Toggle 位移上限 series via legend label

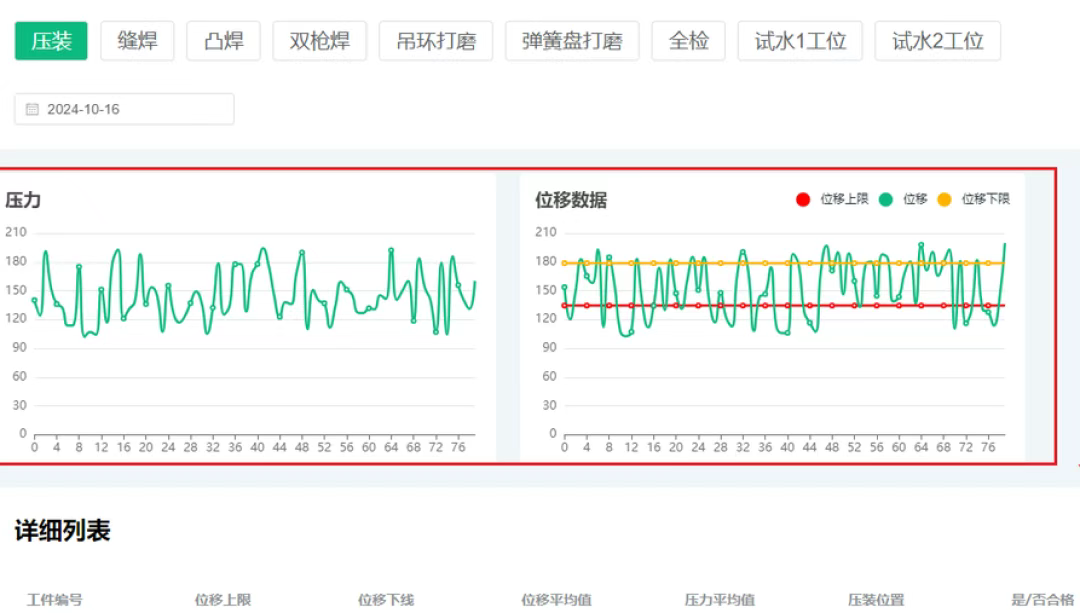click(x=844, y=200)
